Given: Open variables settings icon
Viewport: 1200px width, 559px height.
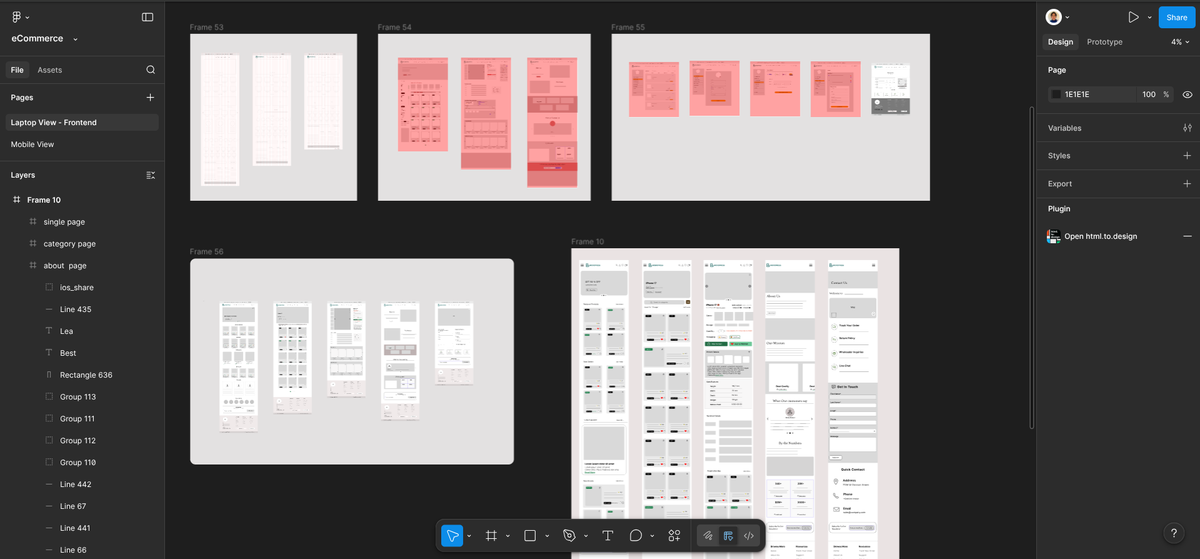Looking at the screenshot, I should (1187, 128).
